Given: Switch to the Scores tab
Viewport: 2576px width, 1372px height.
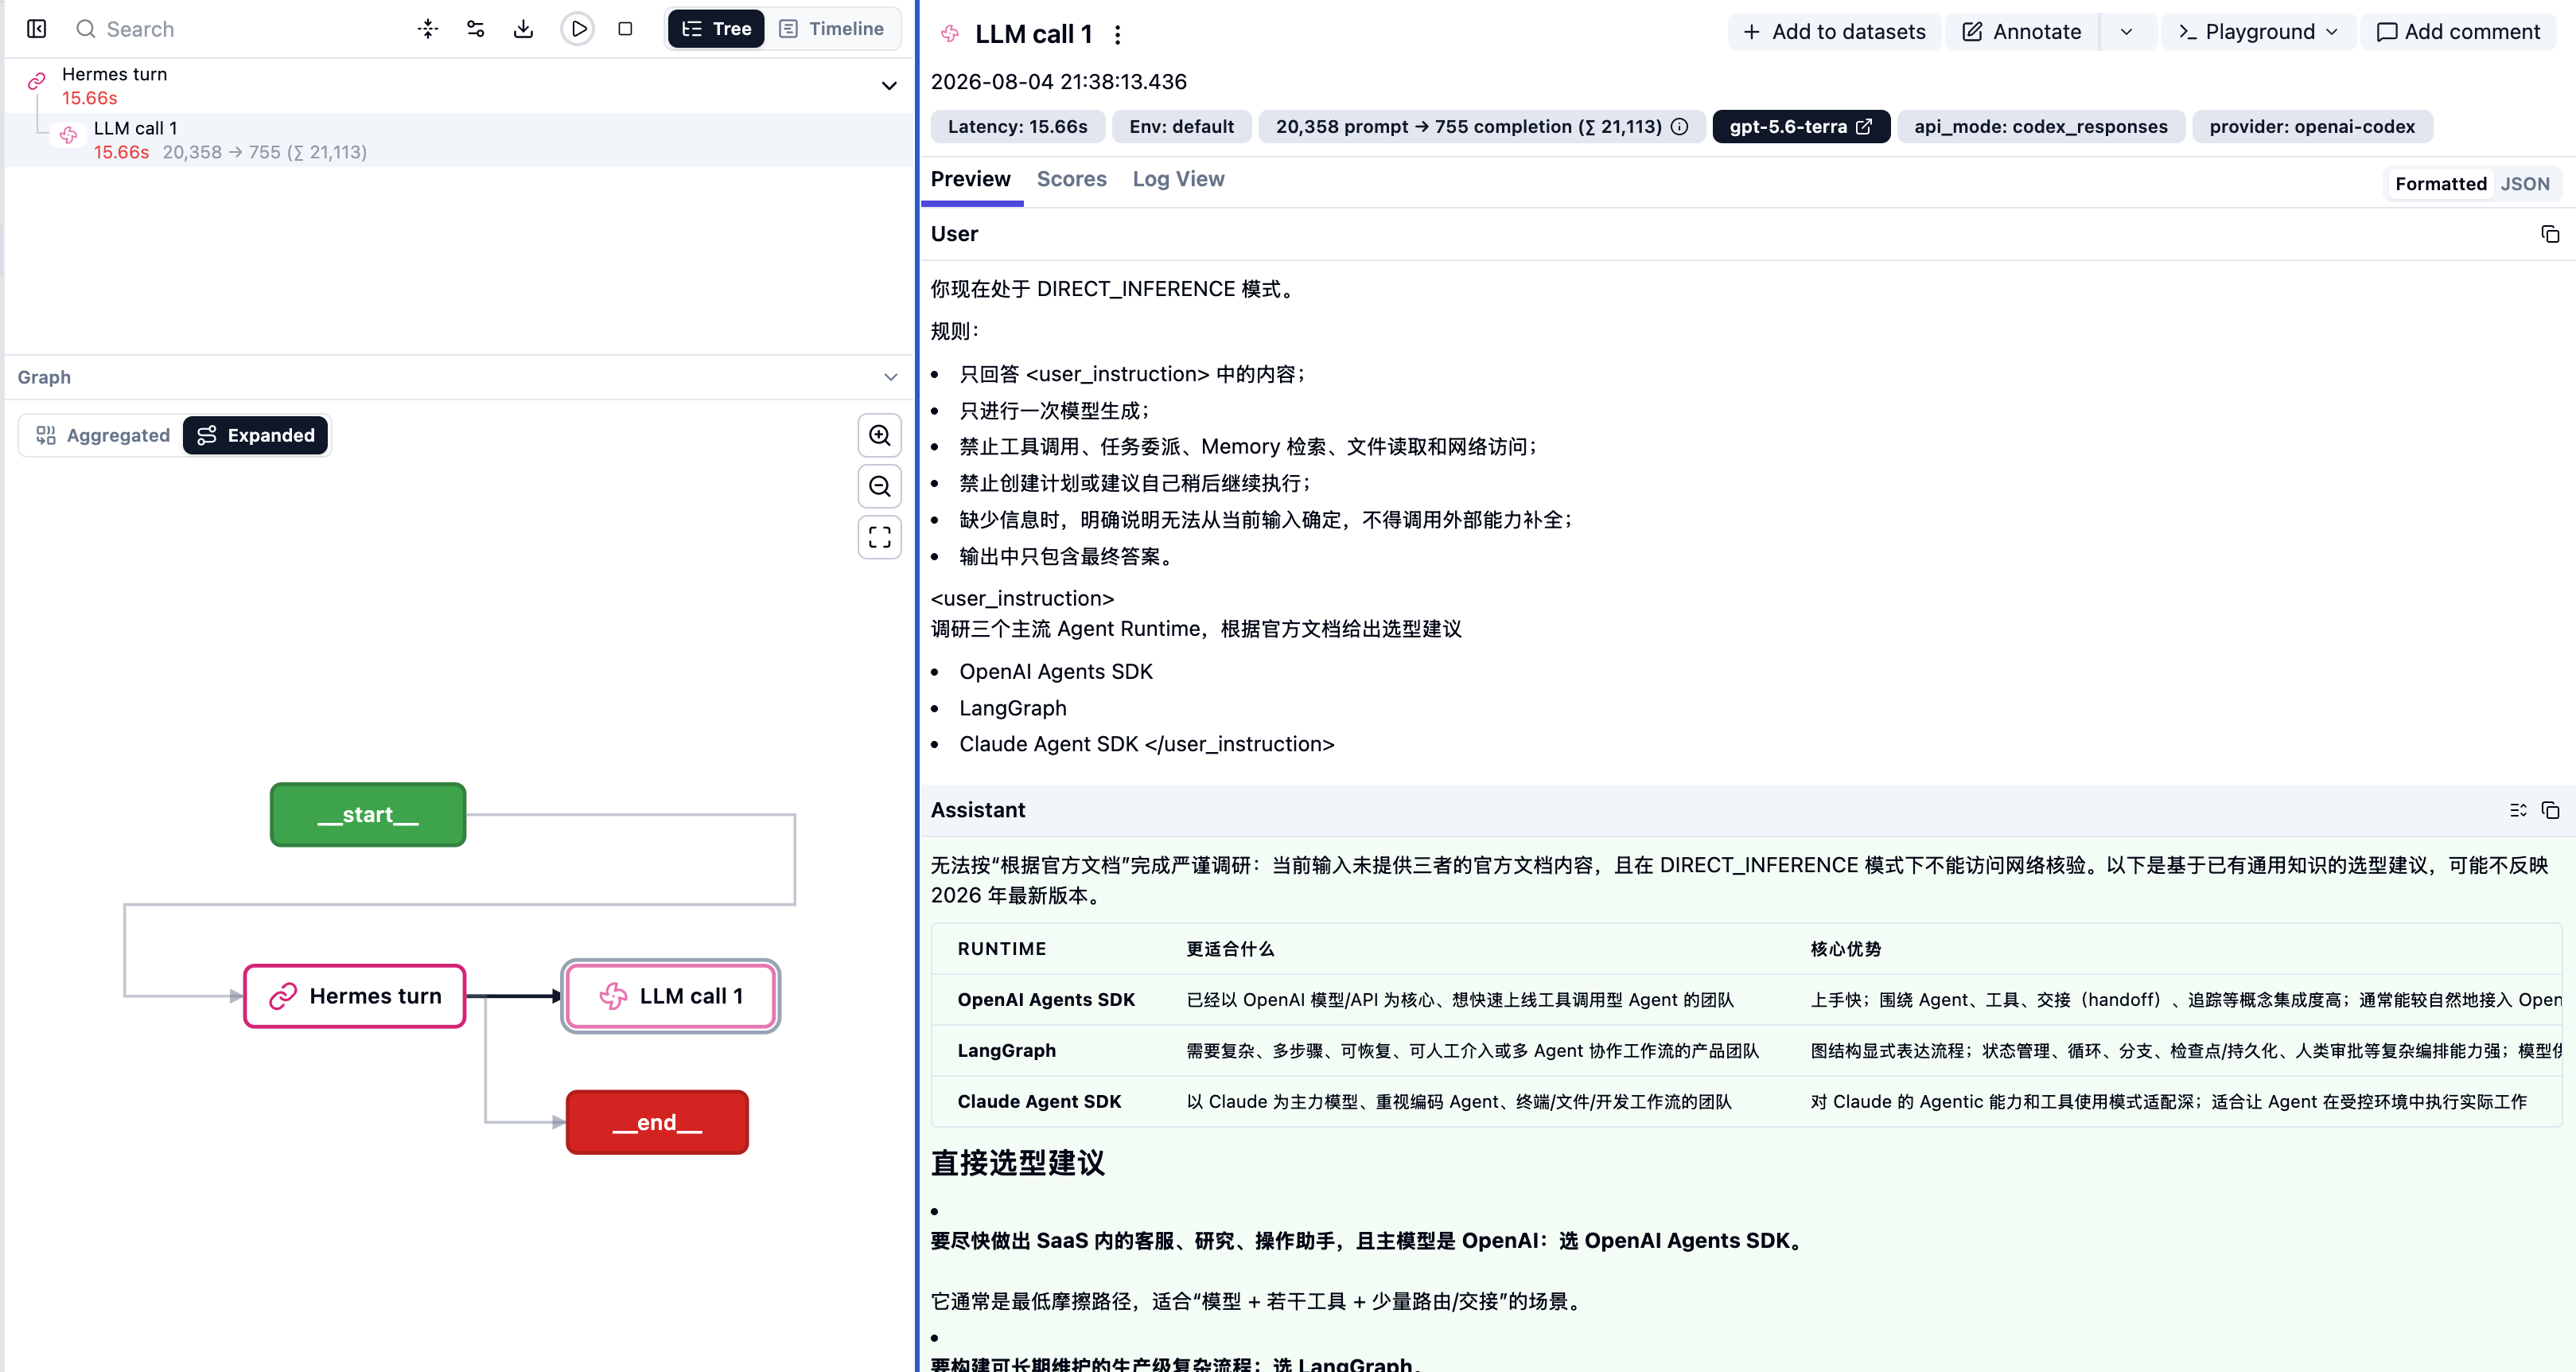Looking at the screenshot, I should [1071, 179].
